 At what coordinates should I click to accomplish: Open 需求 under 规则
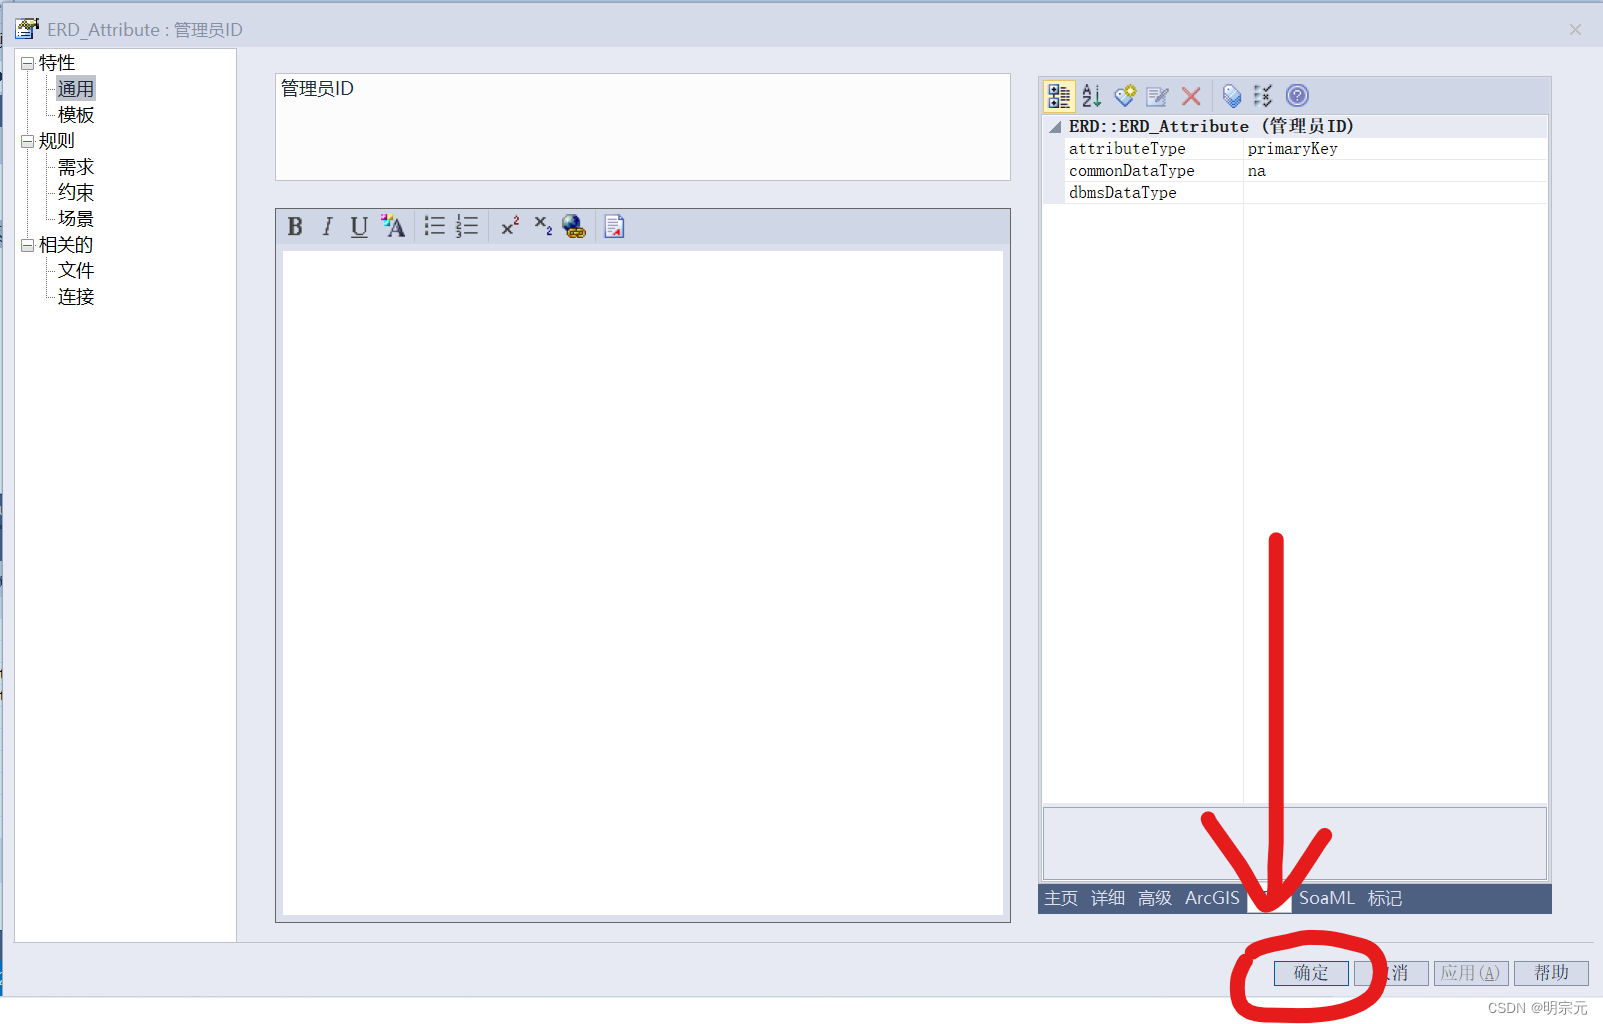[x=76, y=167]
